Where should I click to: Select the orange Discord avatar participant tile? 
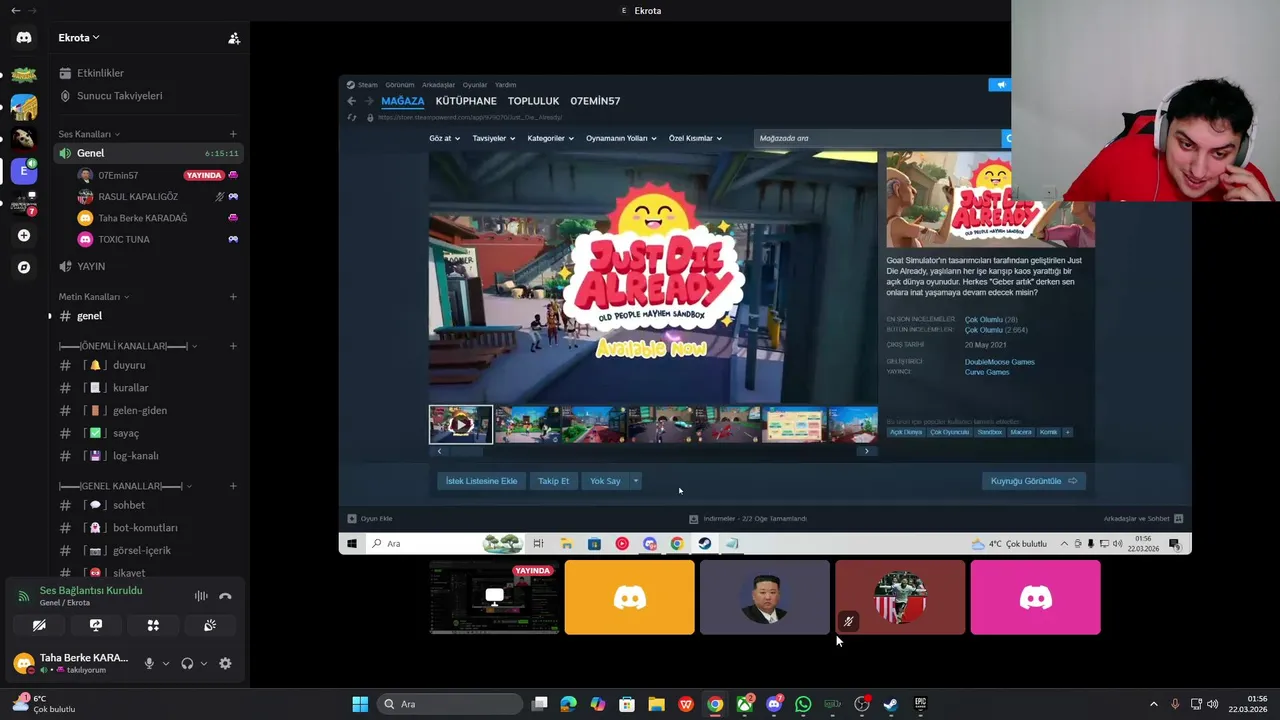click(x=629, y=597)
